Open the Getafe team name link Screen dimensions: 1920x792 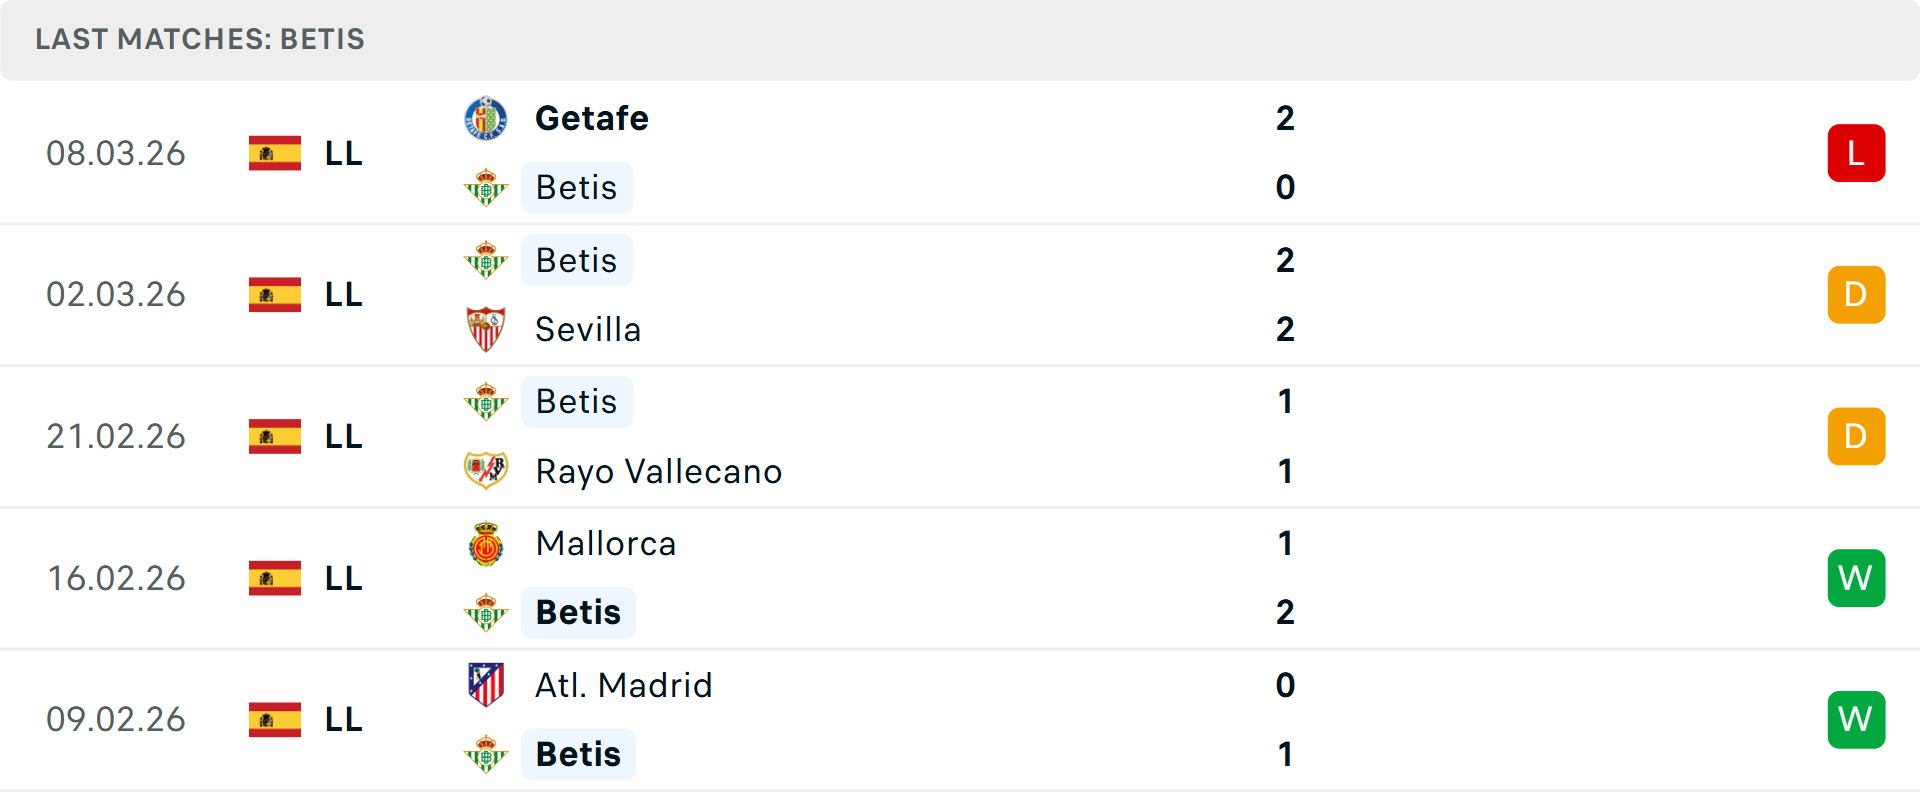592,118
